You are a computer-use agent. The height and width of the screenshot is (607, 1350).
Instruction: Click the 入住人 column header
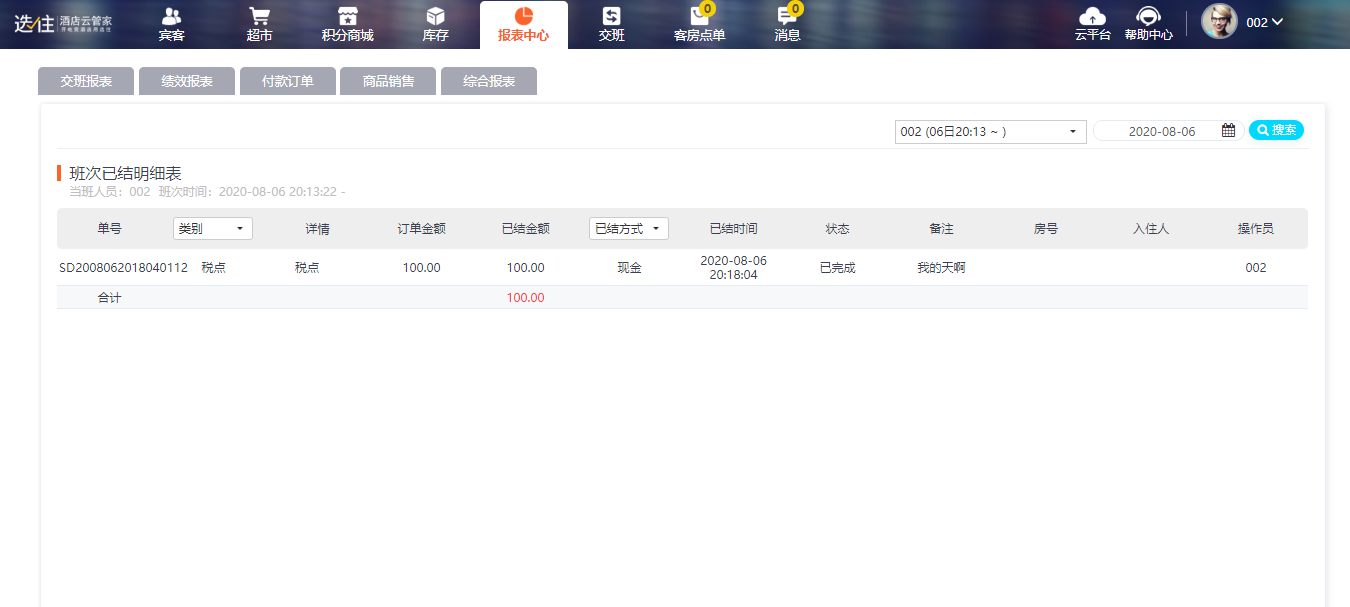pos(1150,229)
